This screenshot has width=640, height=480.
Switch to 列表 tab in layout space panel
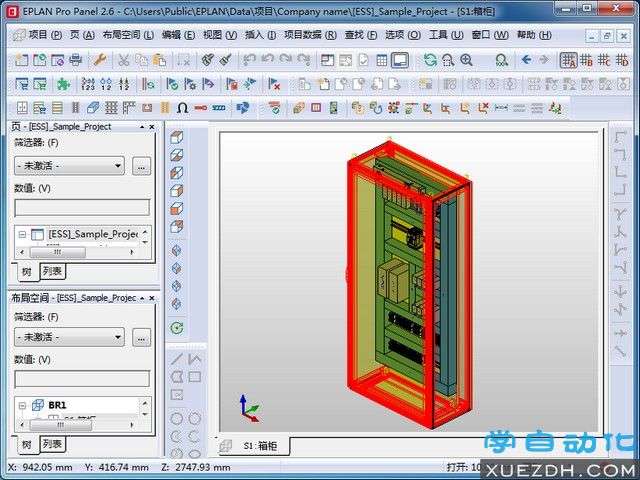coord(52,444)
